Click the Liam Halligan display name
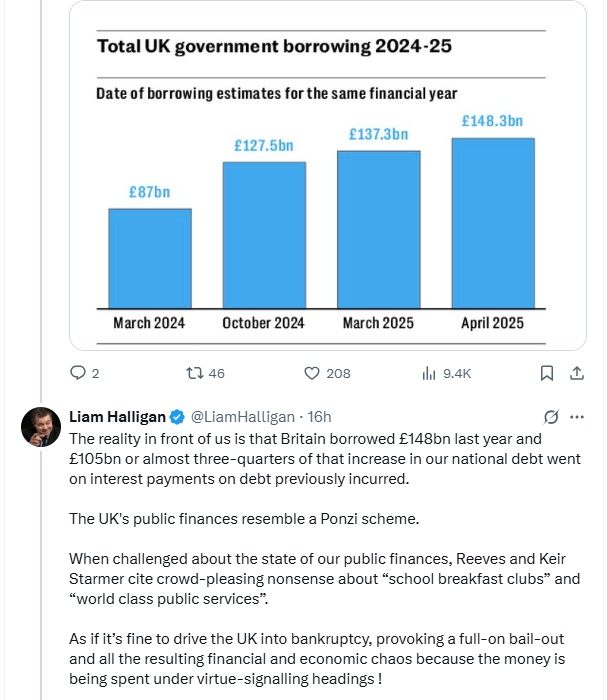The image size is (607, 700). [116, 417]
